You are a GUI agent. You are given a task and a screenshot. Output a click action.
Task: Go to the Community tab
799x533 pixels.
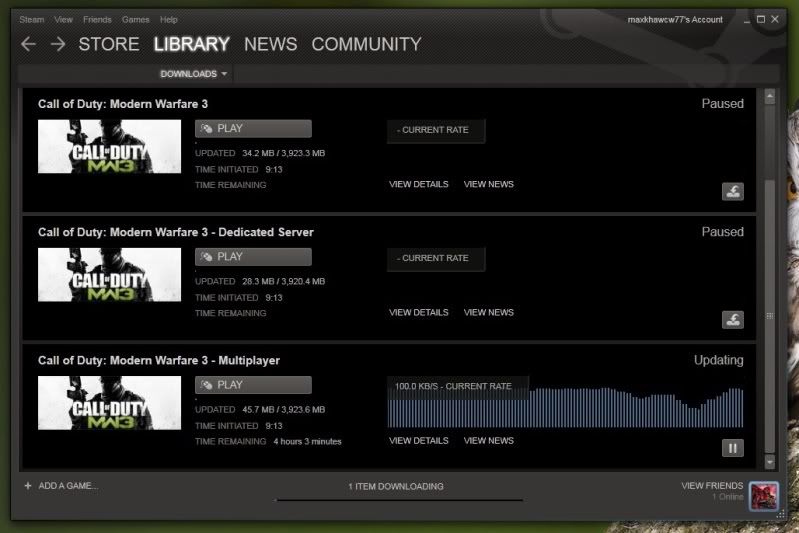[366, 44]
